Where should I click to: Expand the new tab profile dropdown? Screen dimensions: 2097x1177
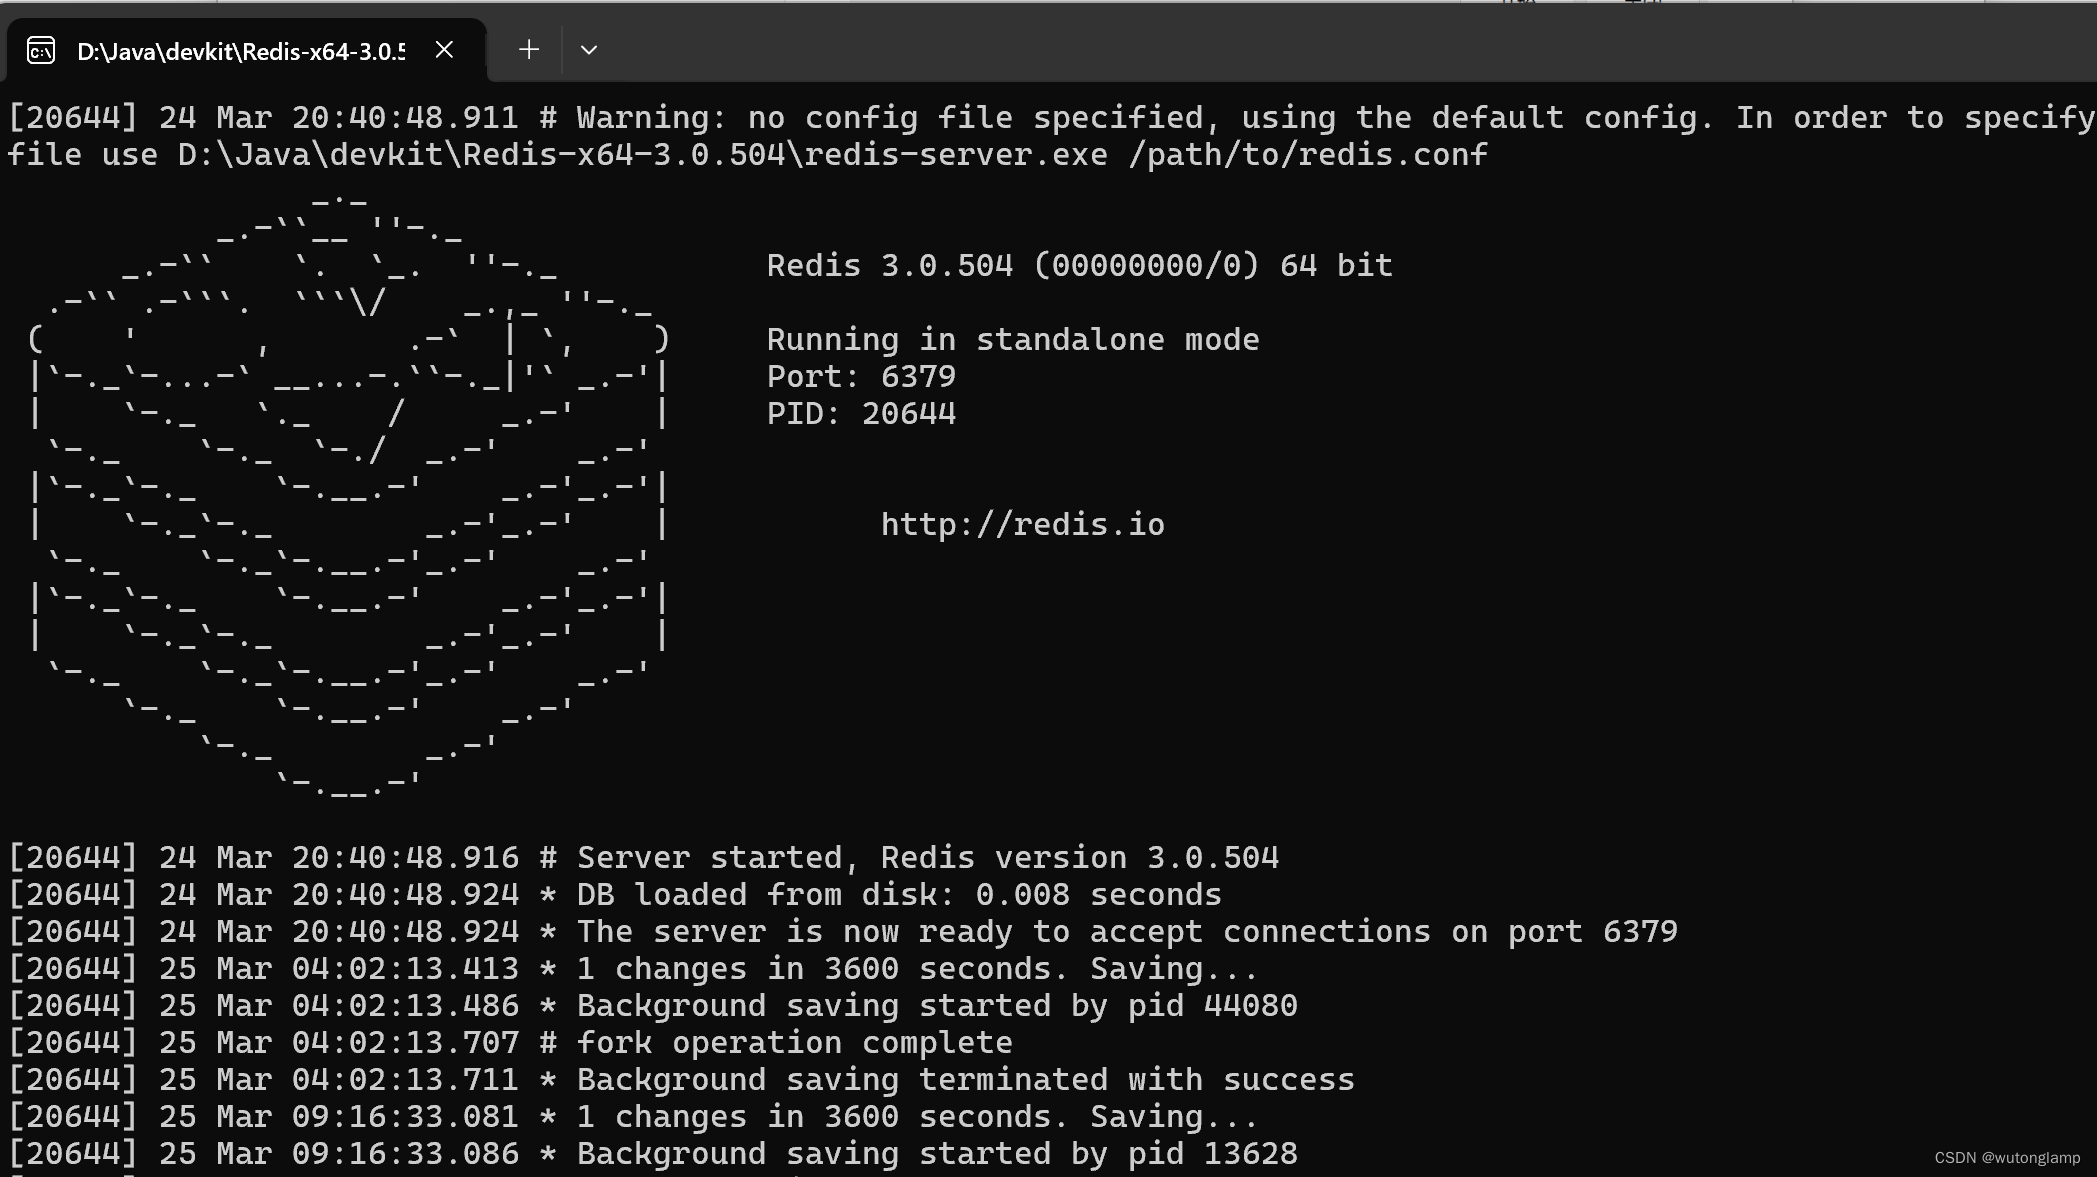pos(589,50)
